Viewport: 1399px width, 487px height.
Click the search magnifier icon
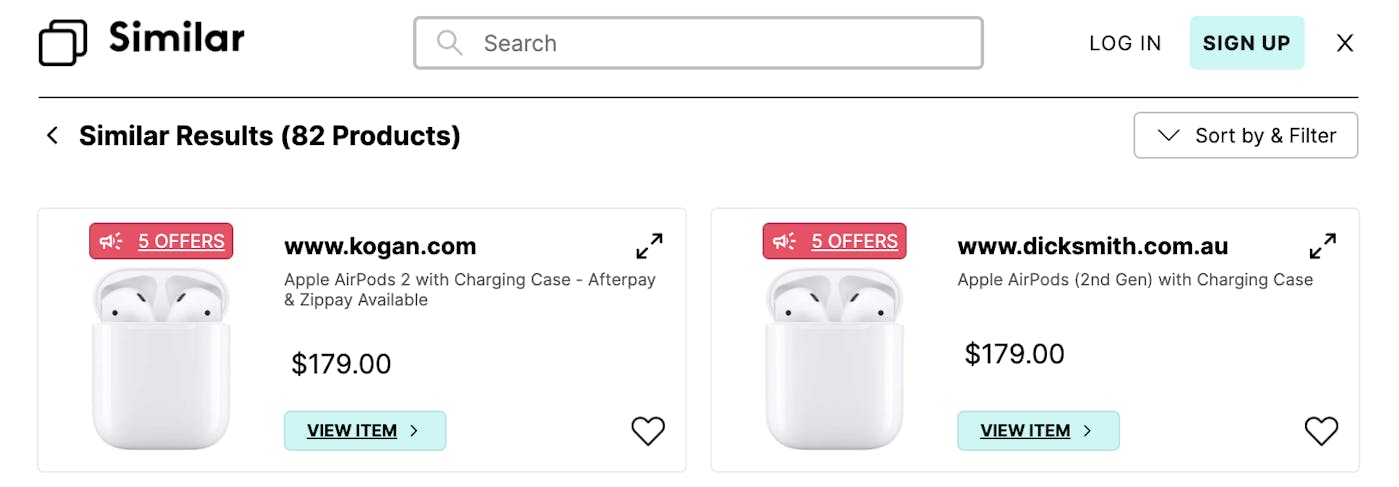[x=450, y=43]
